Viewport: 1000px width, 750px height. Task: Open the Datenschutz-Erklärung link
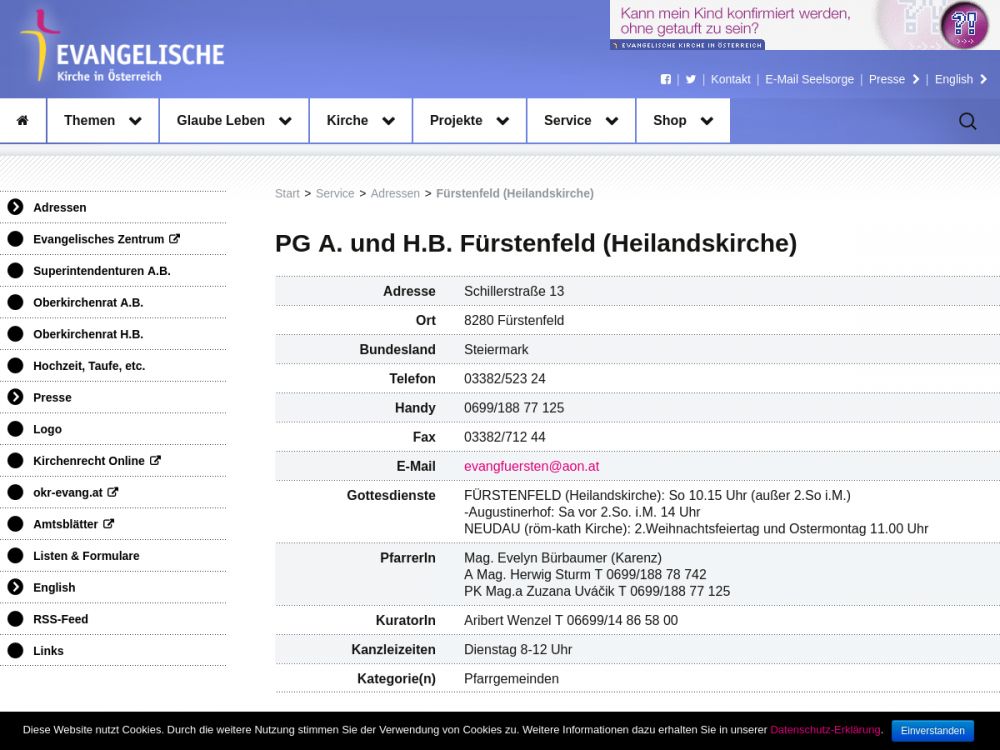[x=825, y=730]
